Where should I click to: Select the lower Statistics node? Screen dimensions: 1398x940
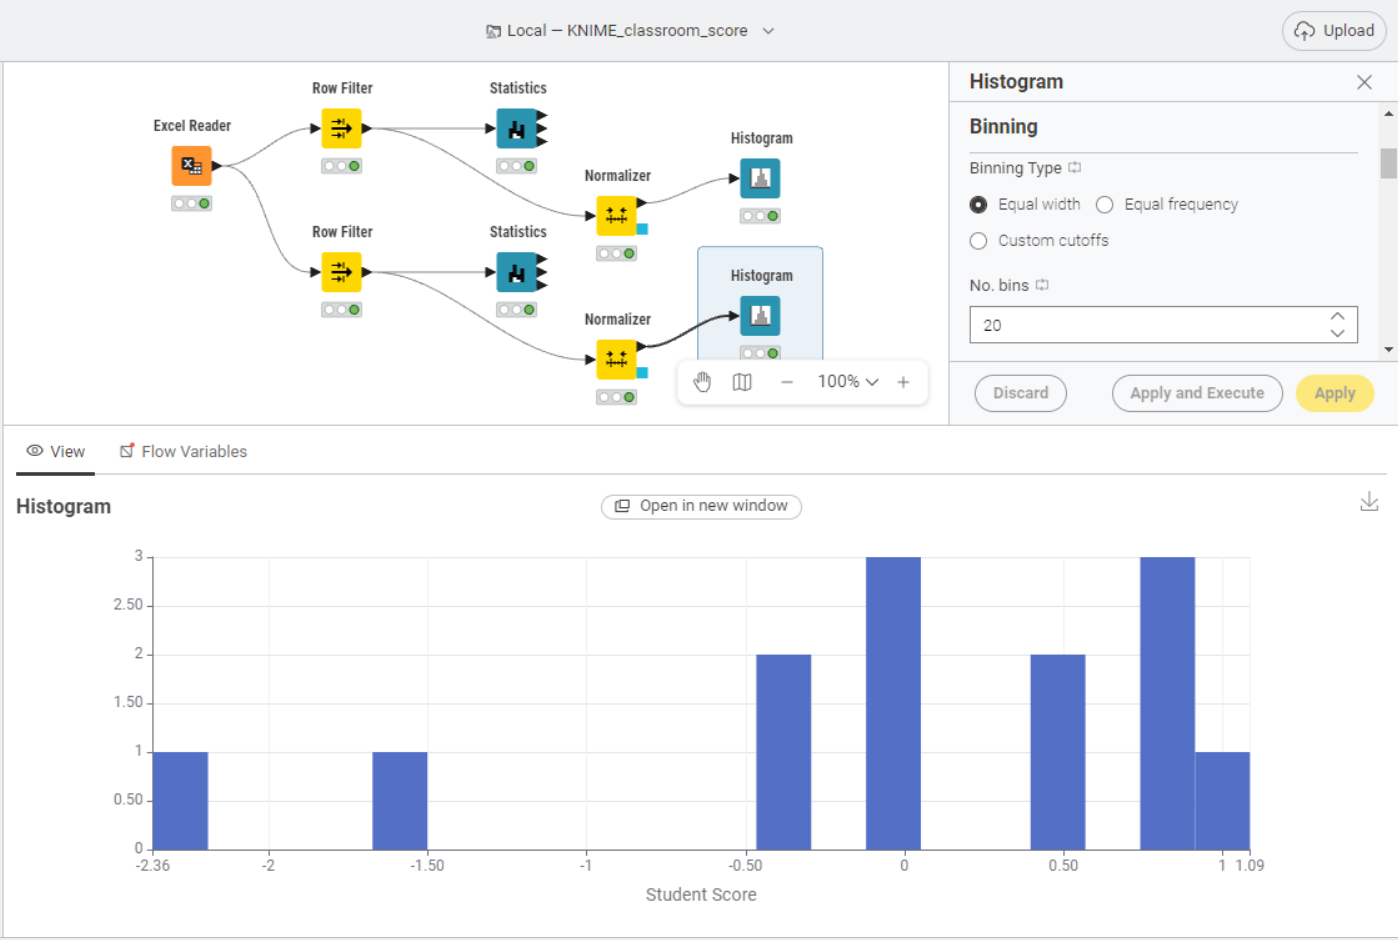pos(517,272)
